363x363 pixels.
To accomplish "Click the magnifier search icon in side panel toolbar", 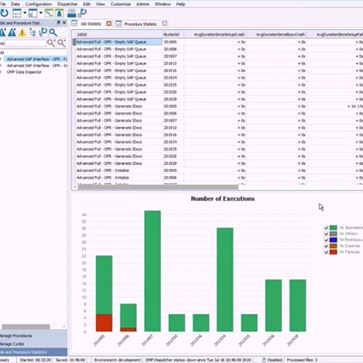I will [x=53, y=32].
